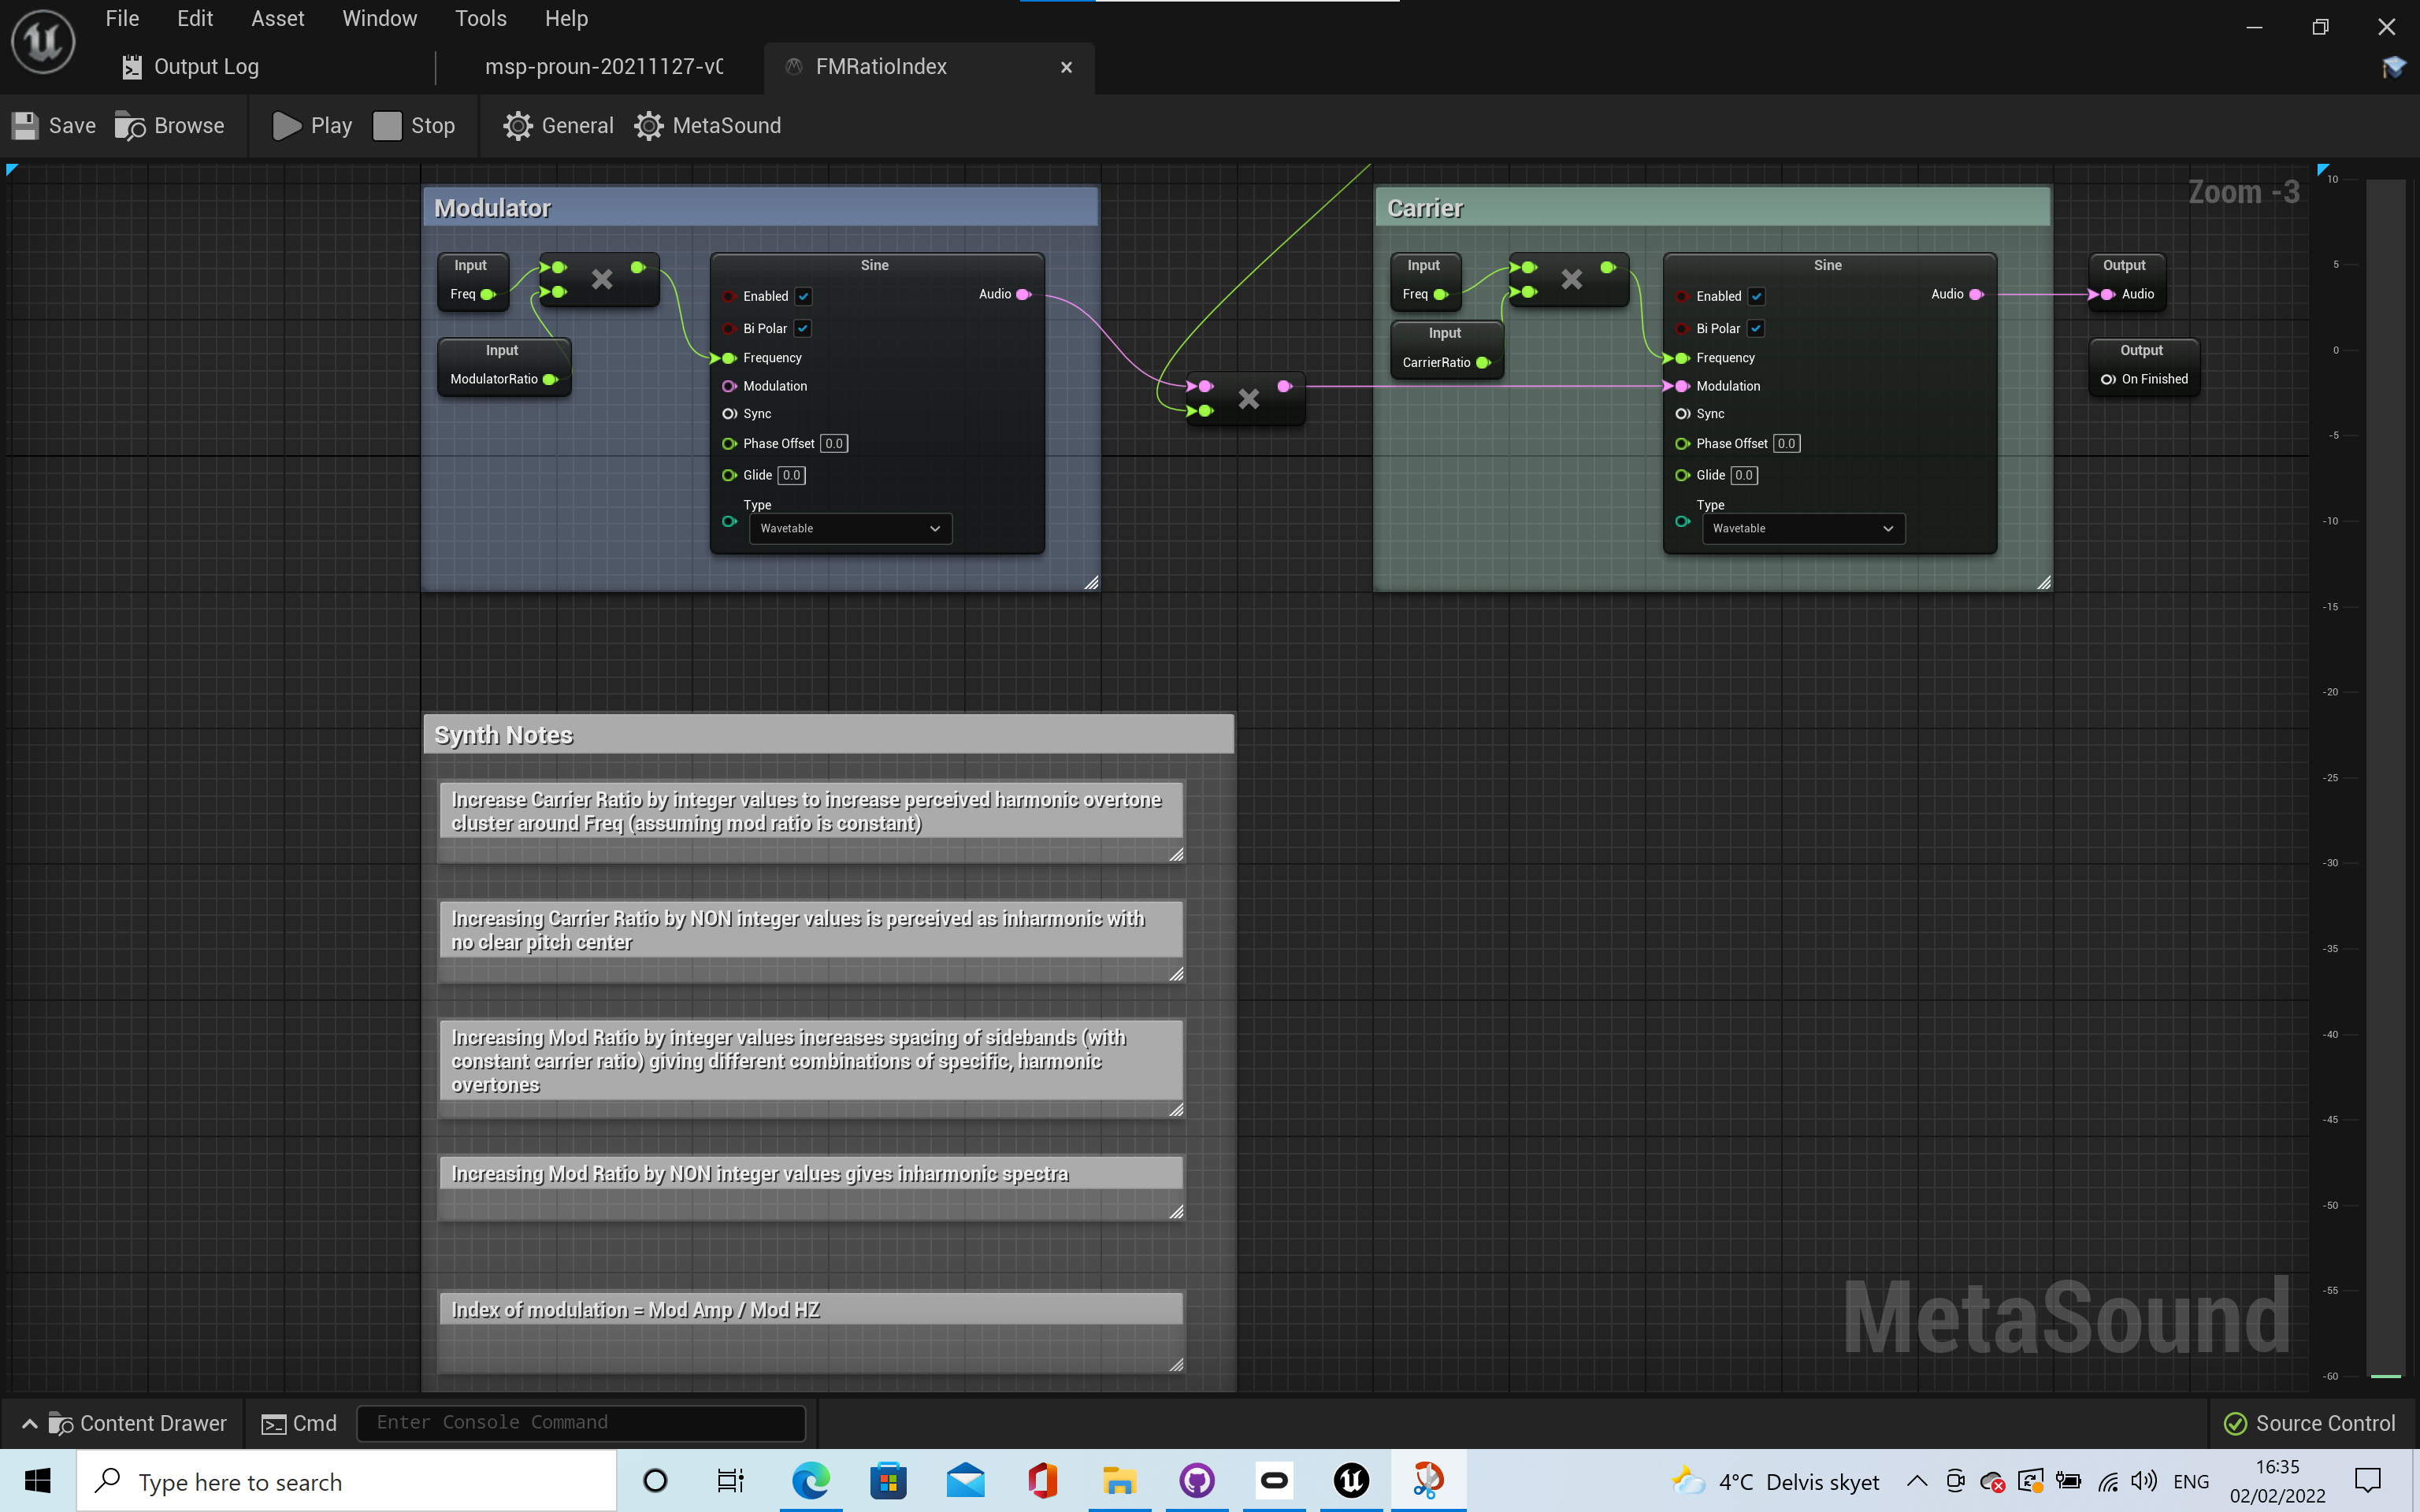Open the learning hub icon top right

[2393, 67]
